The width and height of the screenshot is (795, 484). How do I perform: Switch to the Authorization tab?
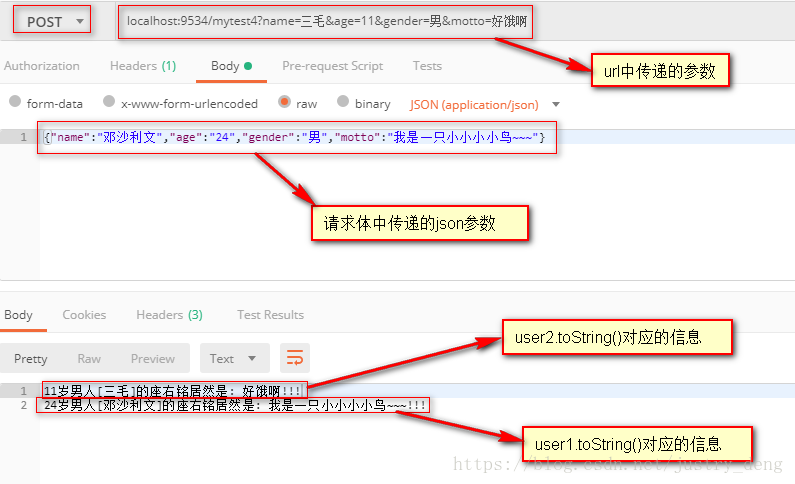42,66
